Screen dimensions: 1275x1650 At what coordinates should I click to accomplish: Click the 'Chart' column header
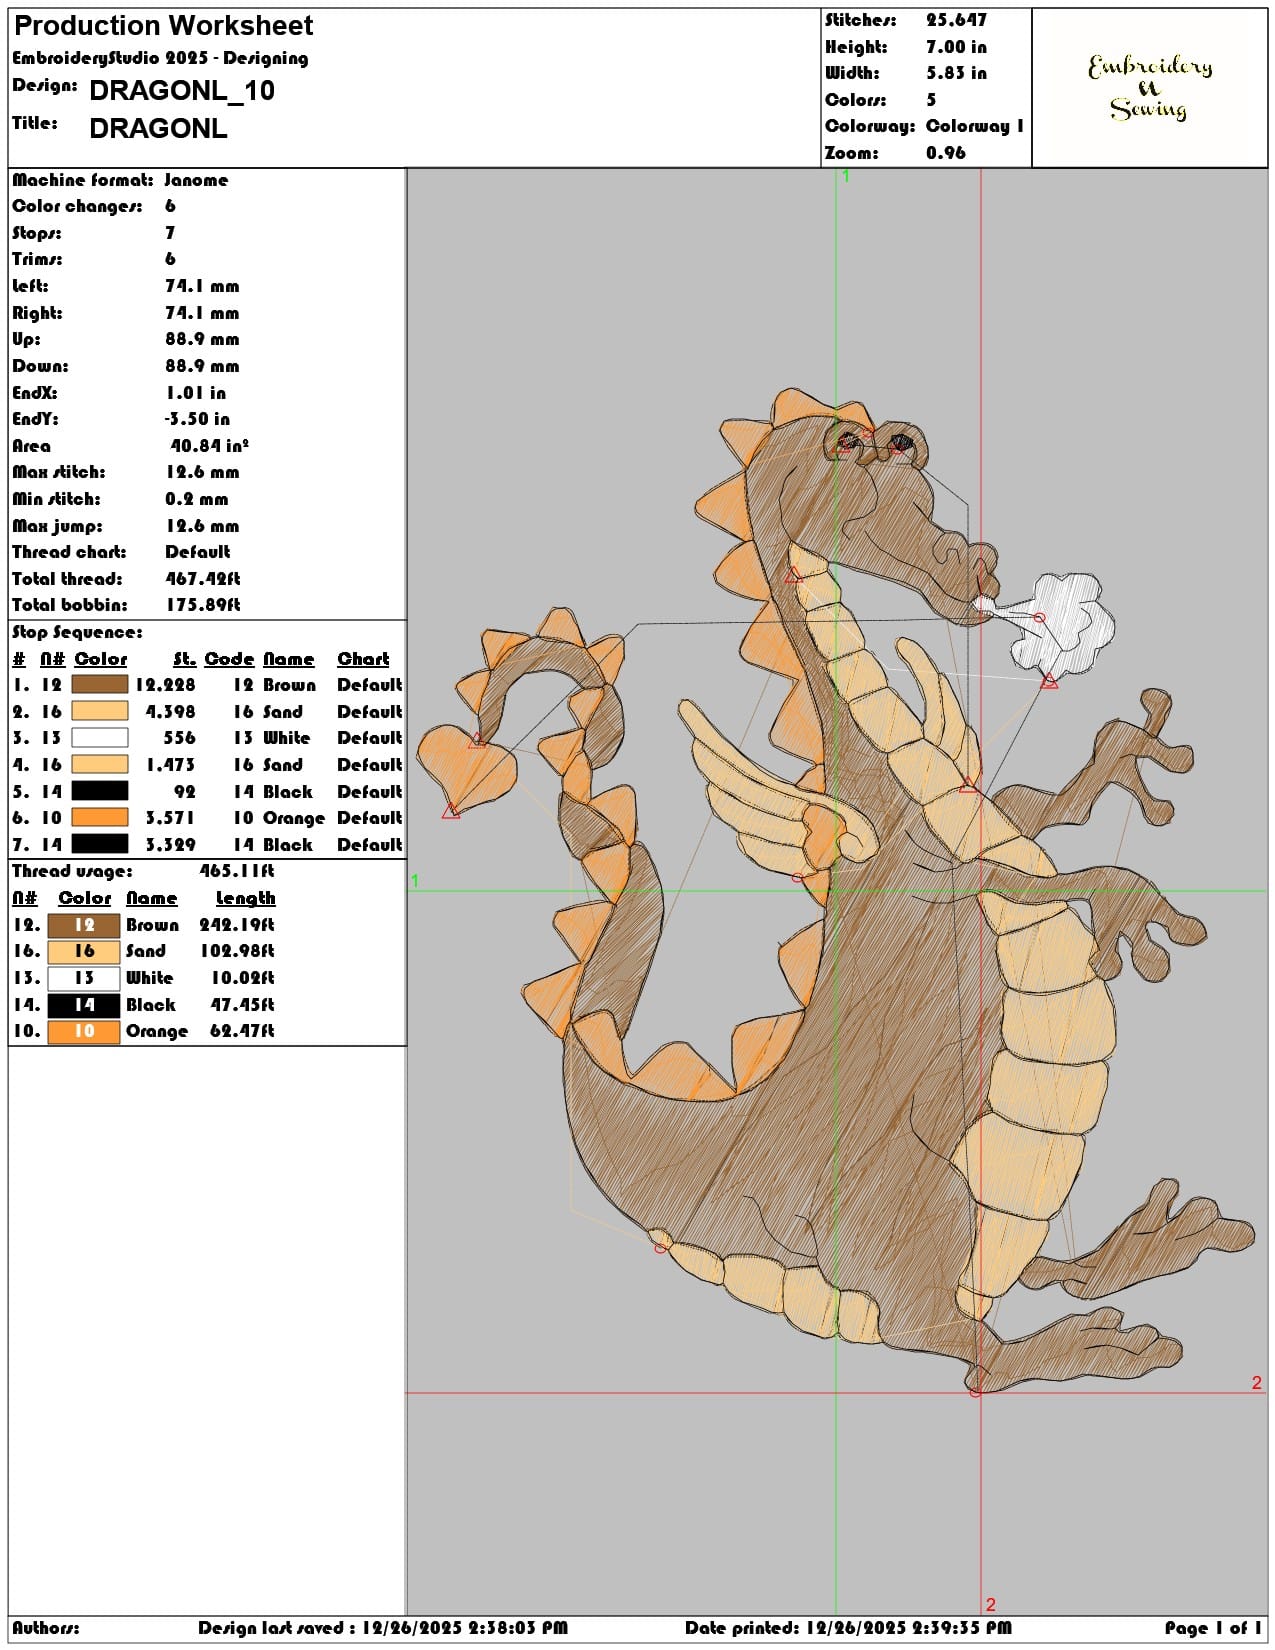pyautogui.click(x=363, y=659)
